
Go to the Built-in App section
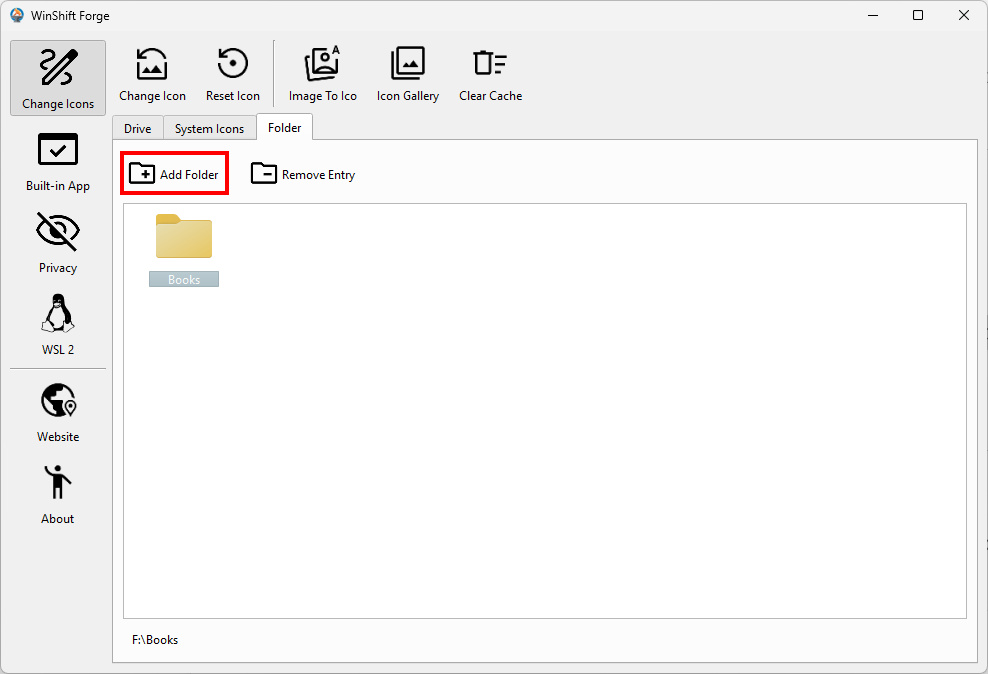[x=58, y=161]
